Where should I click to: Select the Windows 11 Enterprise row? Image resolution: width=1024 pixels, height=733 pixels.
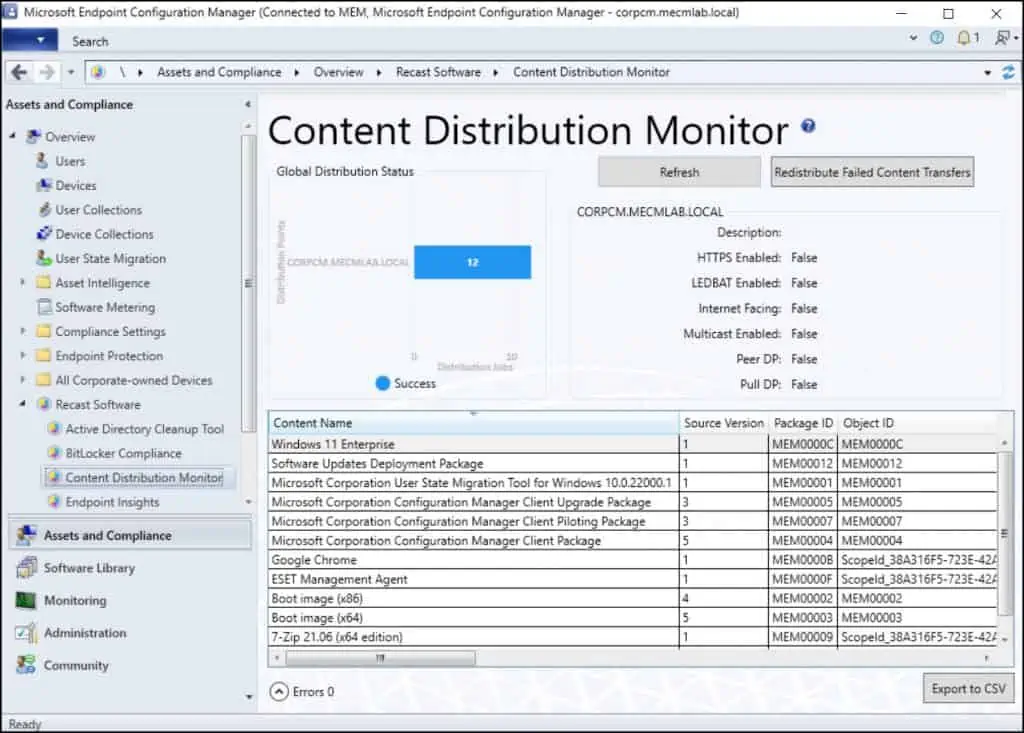click(x=632, y=444)
